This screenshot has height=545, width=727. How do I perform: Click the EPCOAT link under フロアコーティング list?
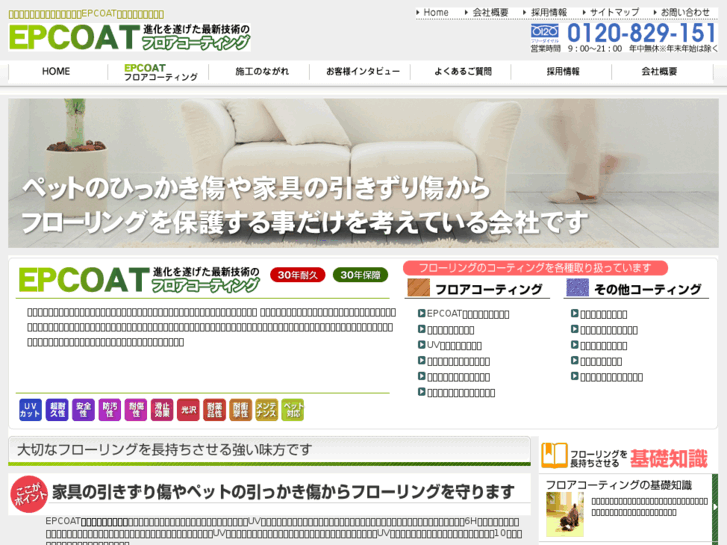tap(468, 314)
